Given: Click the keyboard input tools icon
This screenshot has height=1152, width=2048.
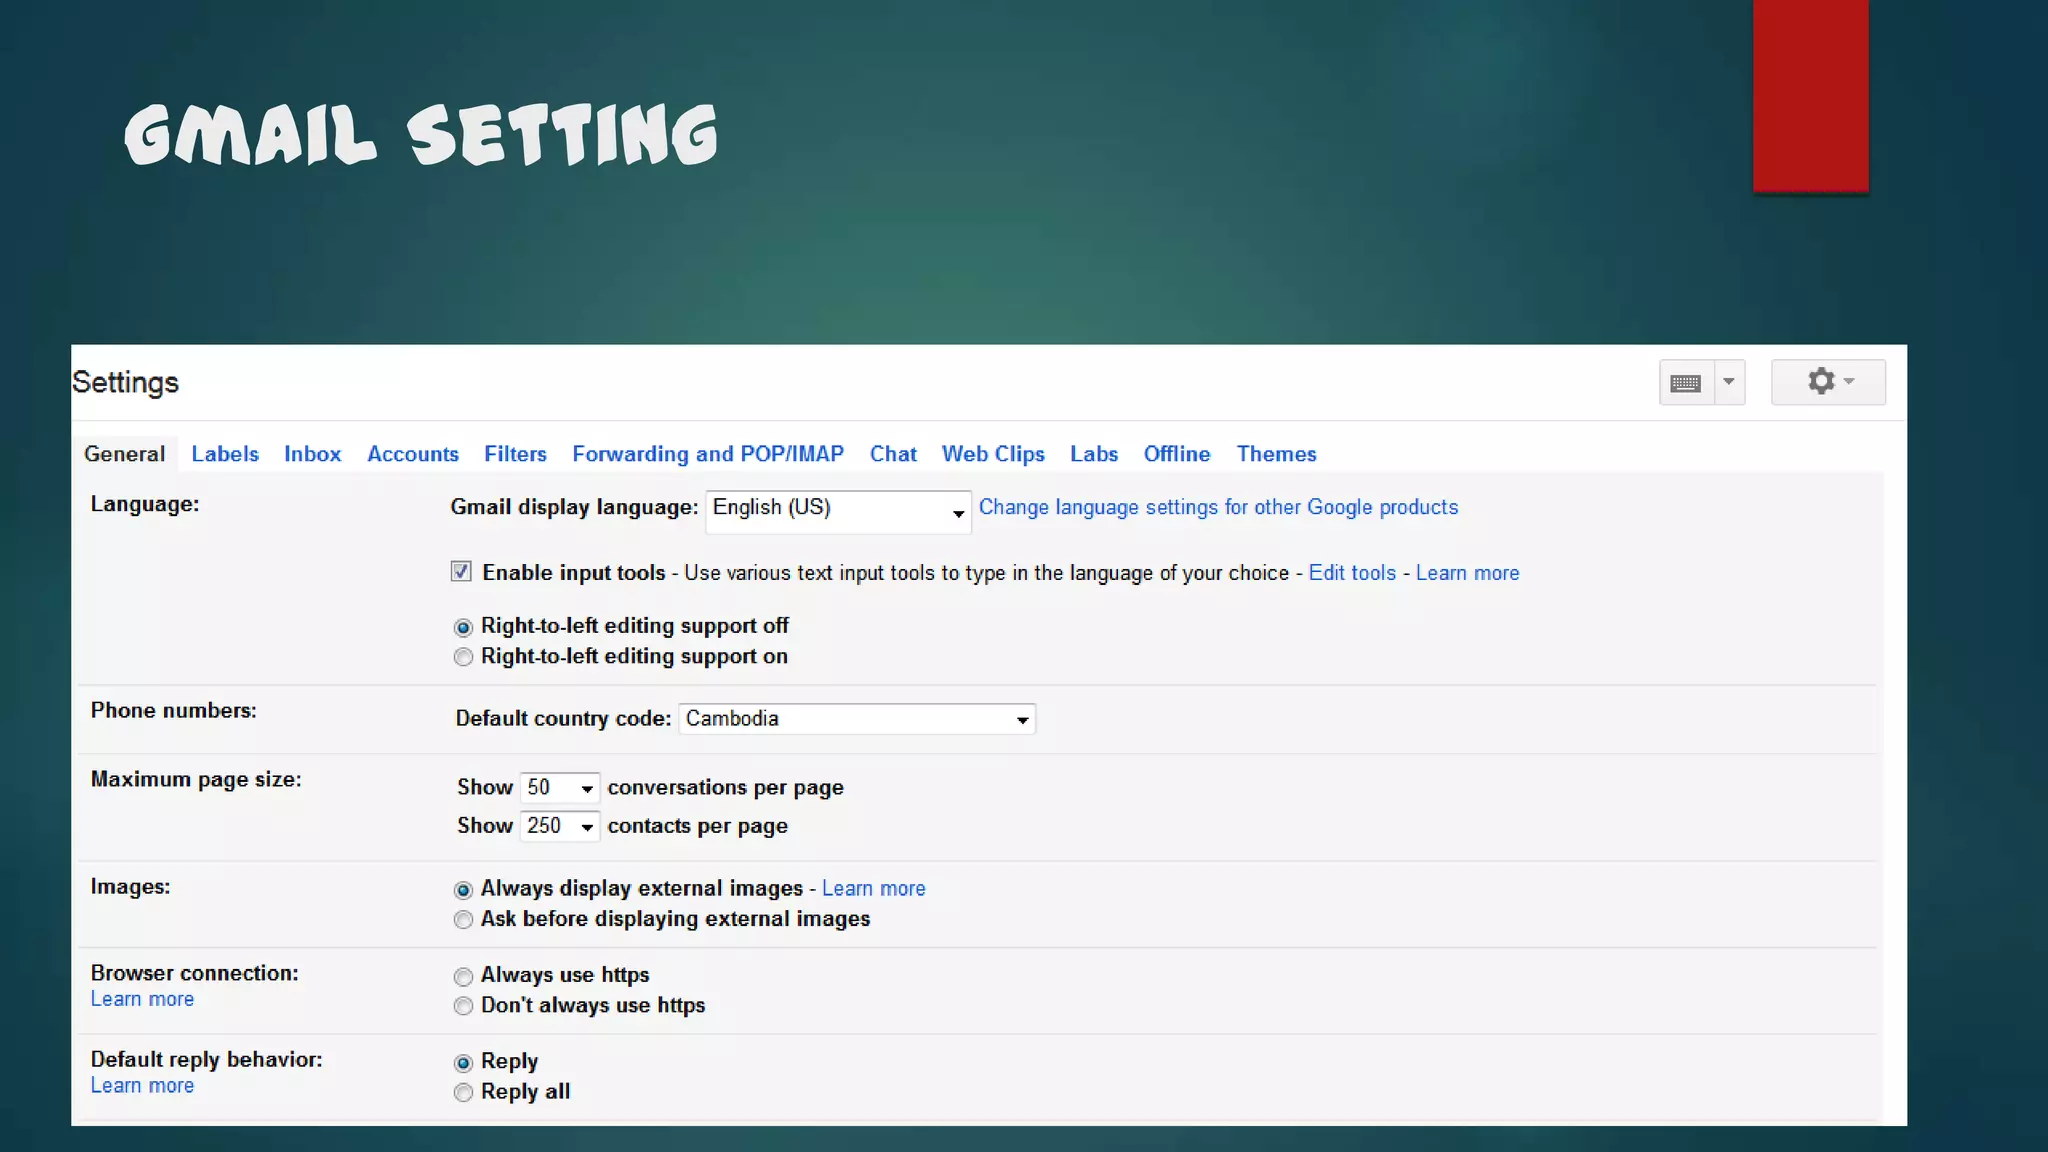Looking at the screenshot, I should click(1686, 383).
